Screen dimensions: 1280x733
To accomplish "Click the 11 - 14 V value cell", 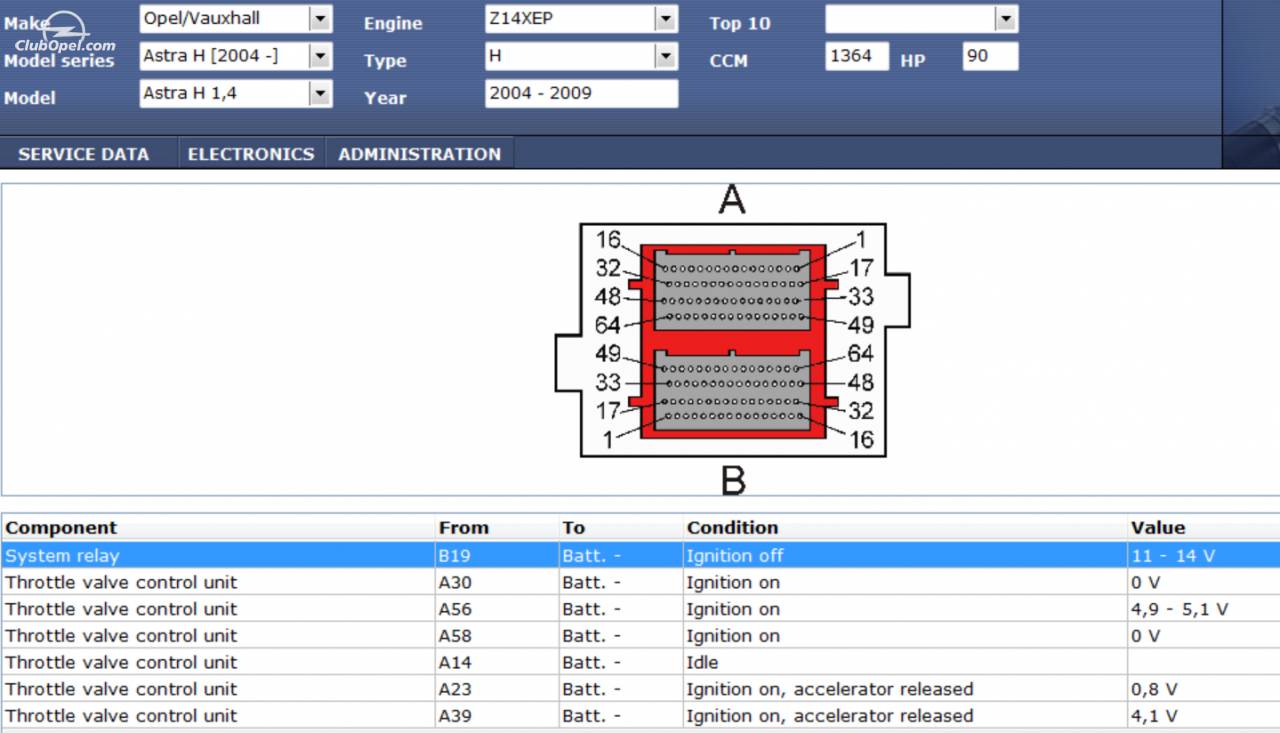I will coord(1203,555).
